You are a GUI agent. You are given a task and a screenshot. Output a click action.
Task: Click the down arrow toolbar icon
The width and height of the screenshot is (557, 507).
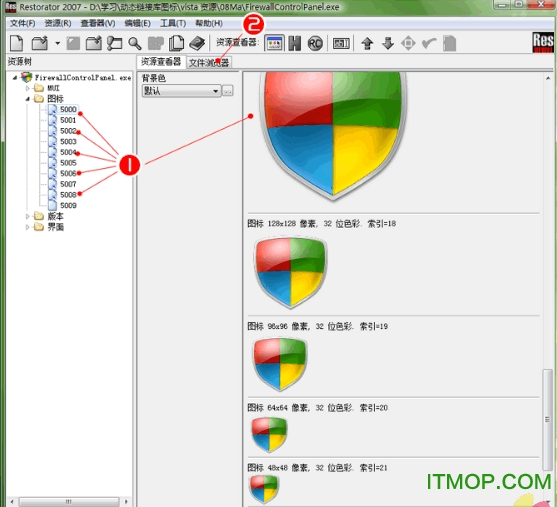pos(388,44)
